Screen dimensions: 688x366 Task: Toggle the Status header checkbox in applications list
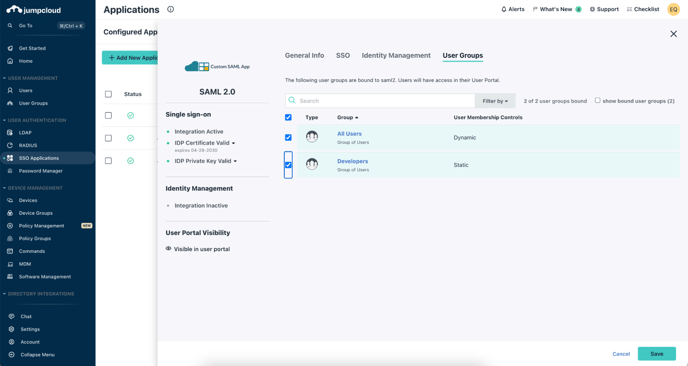point(108,94)
